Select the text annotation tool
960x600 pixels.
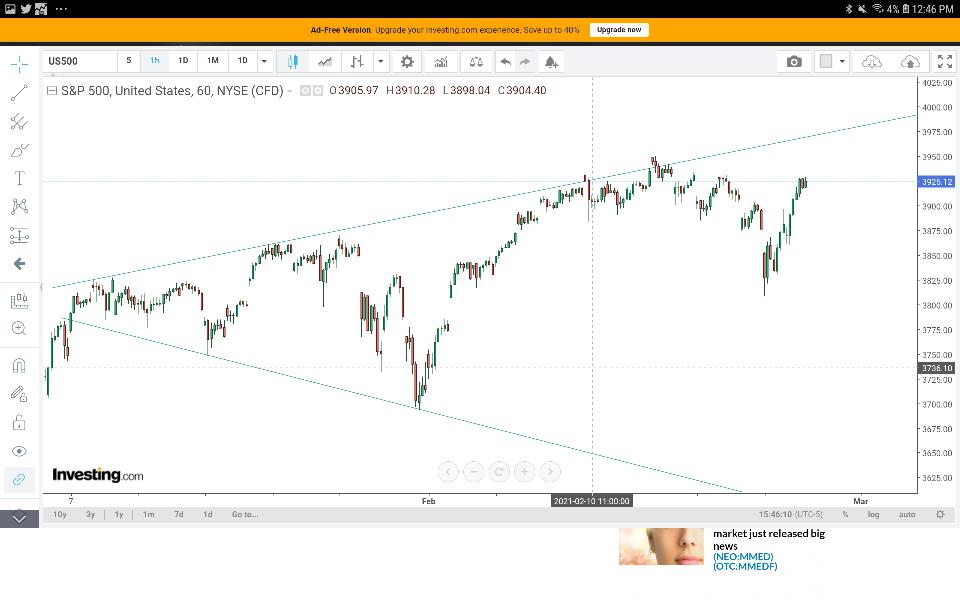pos(19,178)
